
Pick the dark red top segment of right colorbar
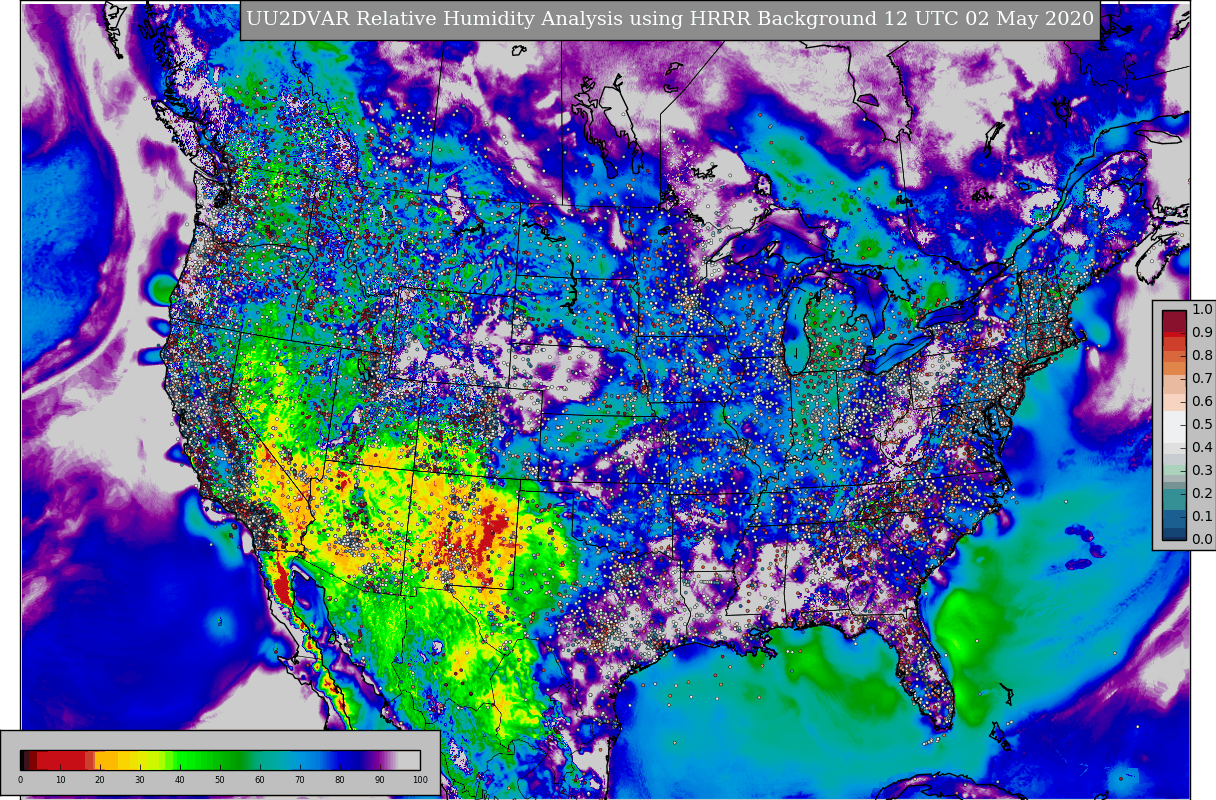(x=1174, y=320)
